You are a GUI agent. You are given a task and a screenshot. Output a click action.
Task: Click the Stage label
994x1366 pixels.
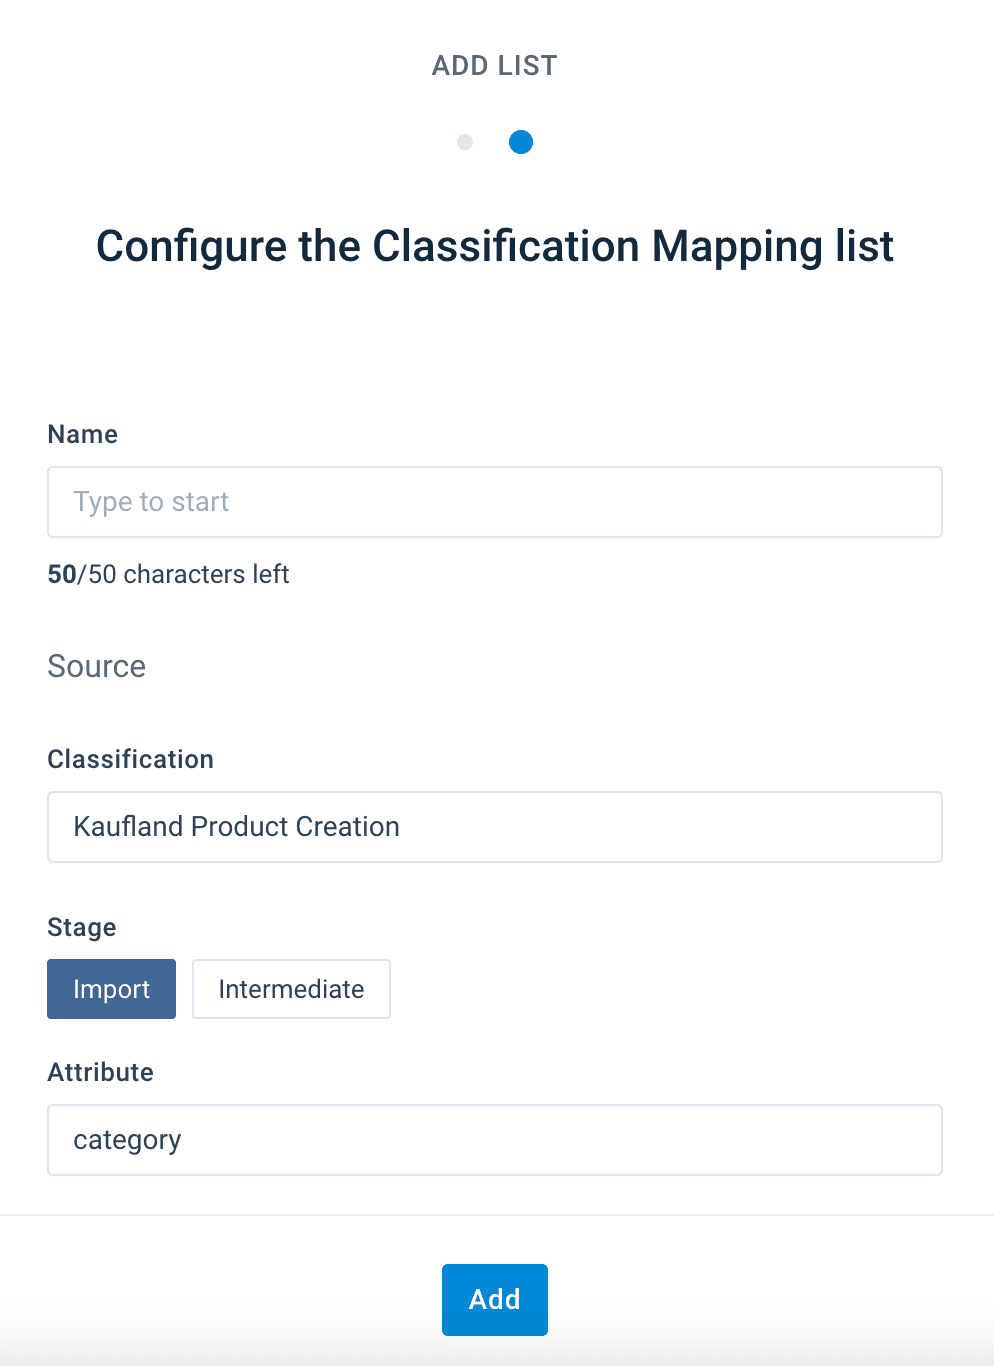tap(82, 927)
